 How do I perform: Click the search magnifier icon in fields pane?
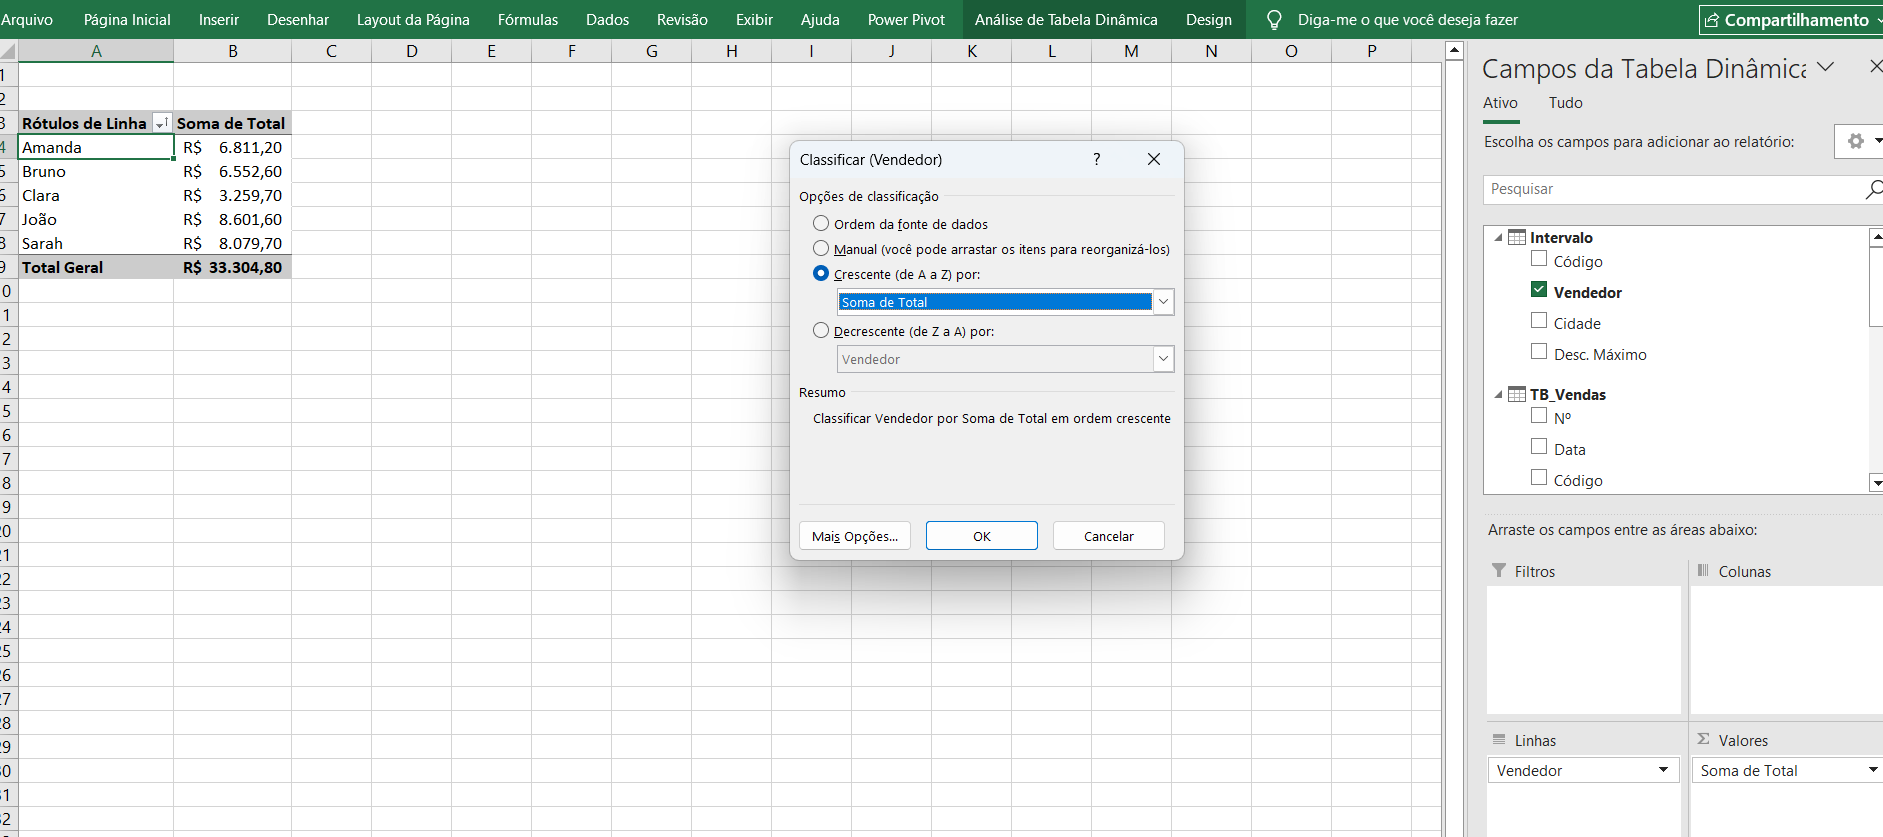[1874, 189]
